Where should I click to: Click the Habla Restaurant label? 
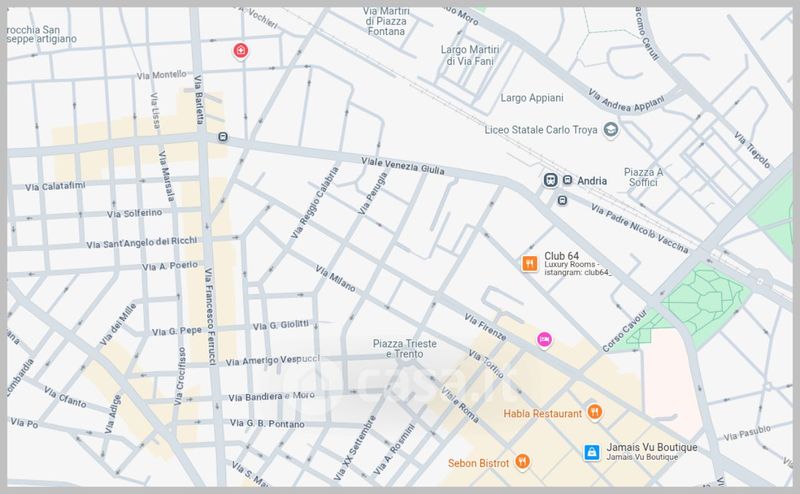[x=542, y=411]
